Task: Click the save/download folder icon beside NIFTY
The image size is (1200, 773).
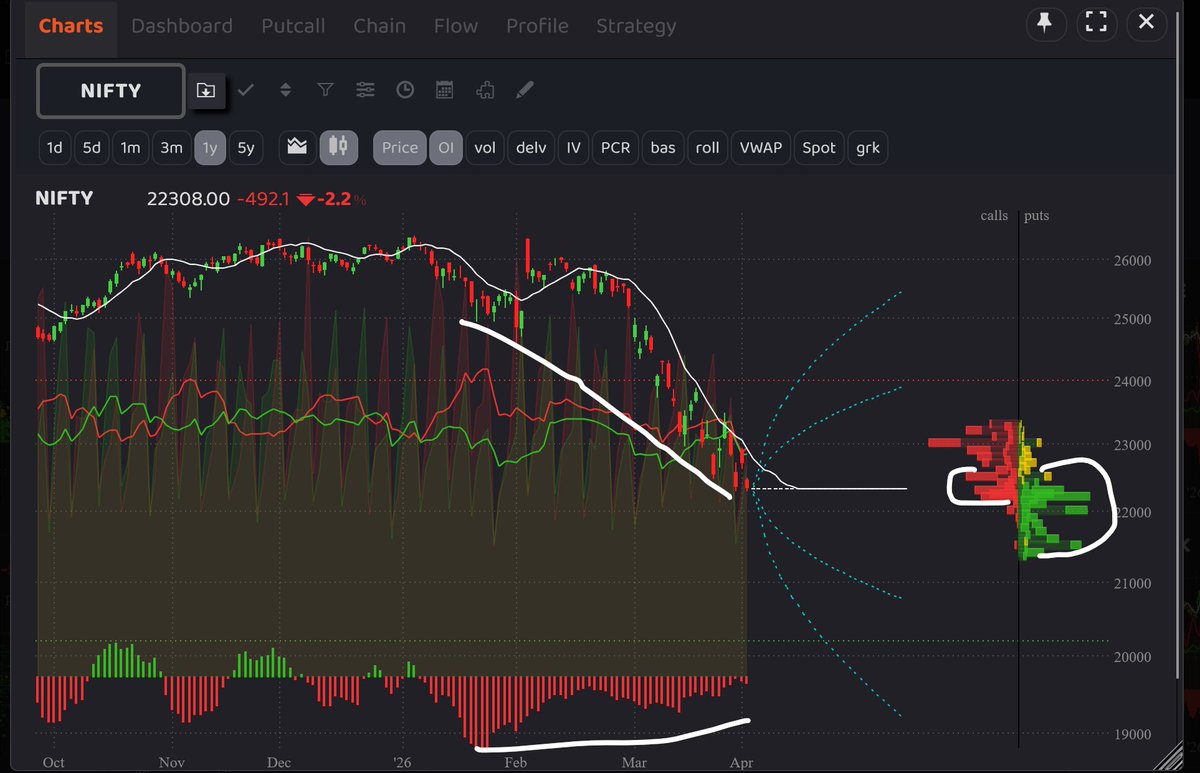Action: pos(205,90)
